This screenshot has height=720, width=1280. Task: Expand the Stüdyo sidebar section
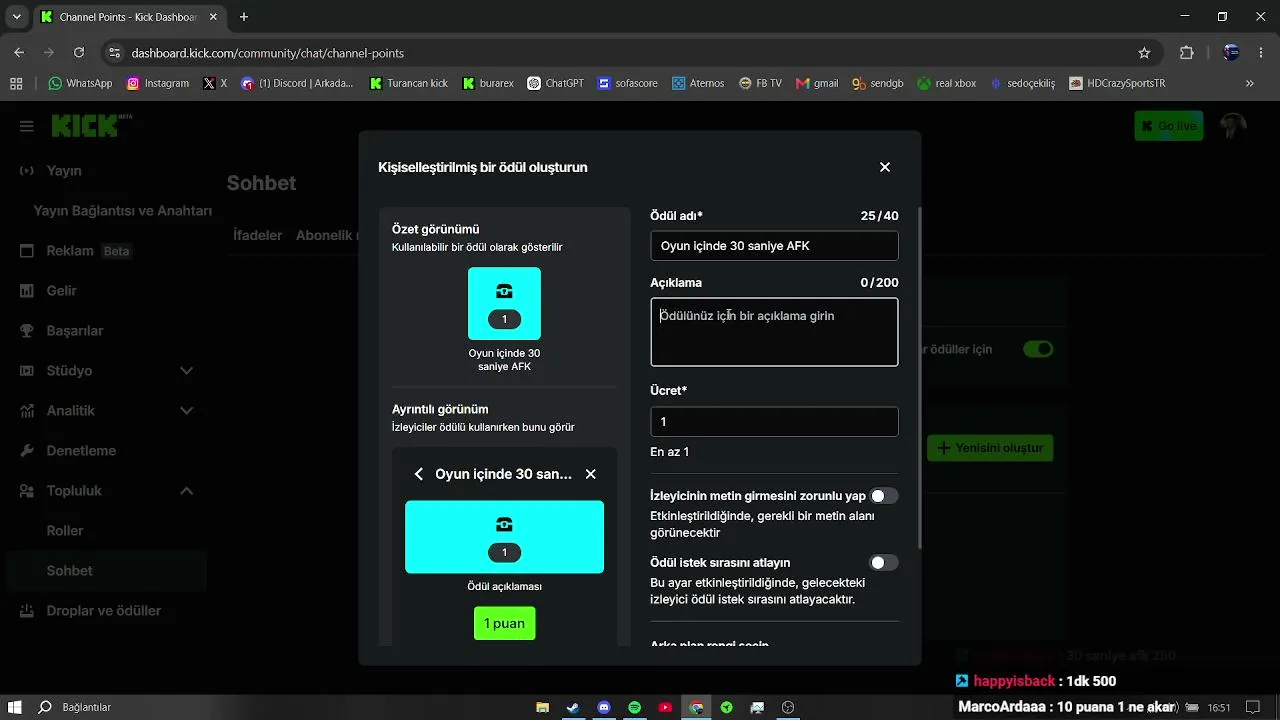(186, 371)
